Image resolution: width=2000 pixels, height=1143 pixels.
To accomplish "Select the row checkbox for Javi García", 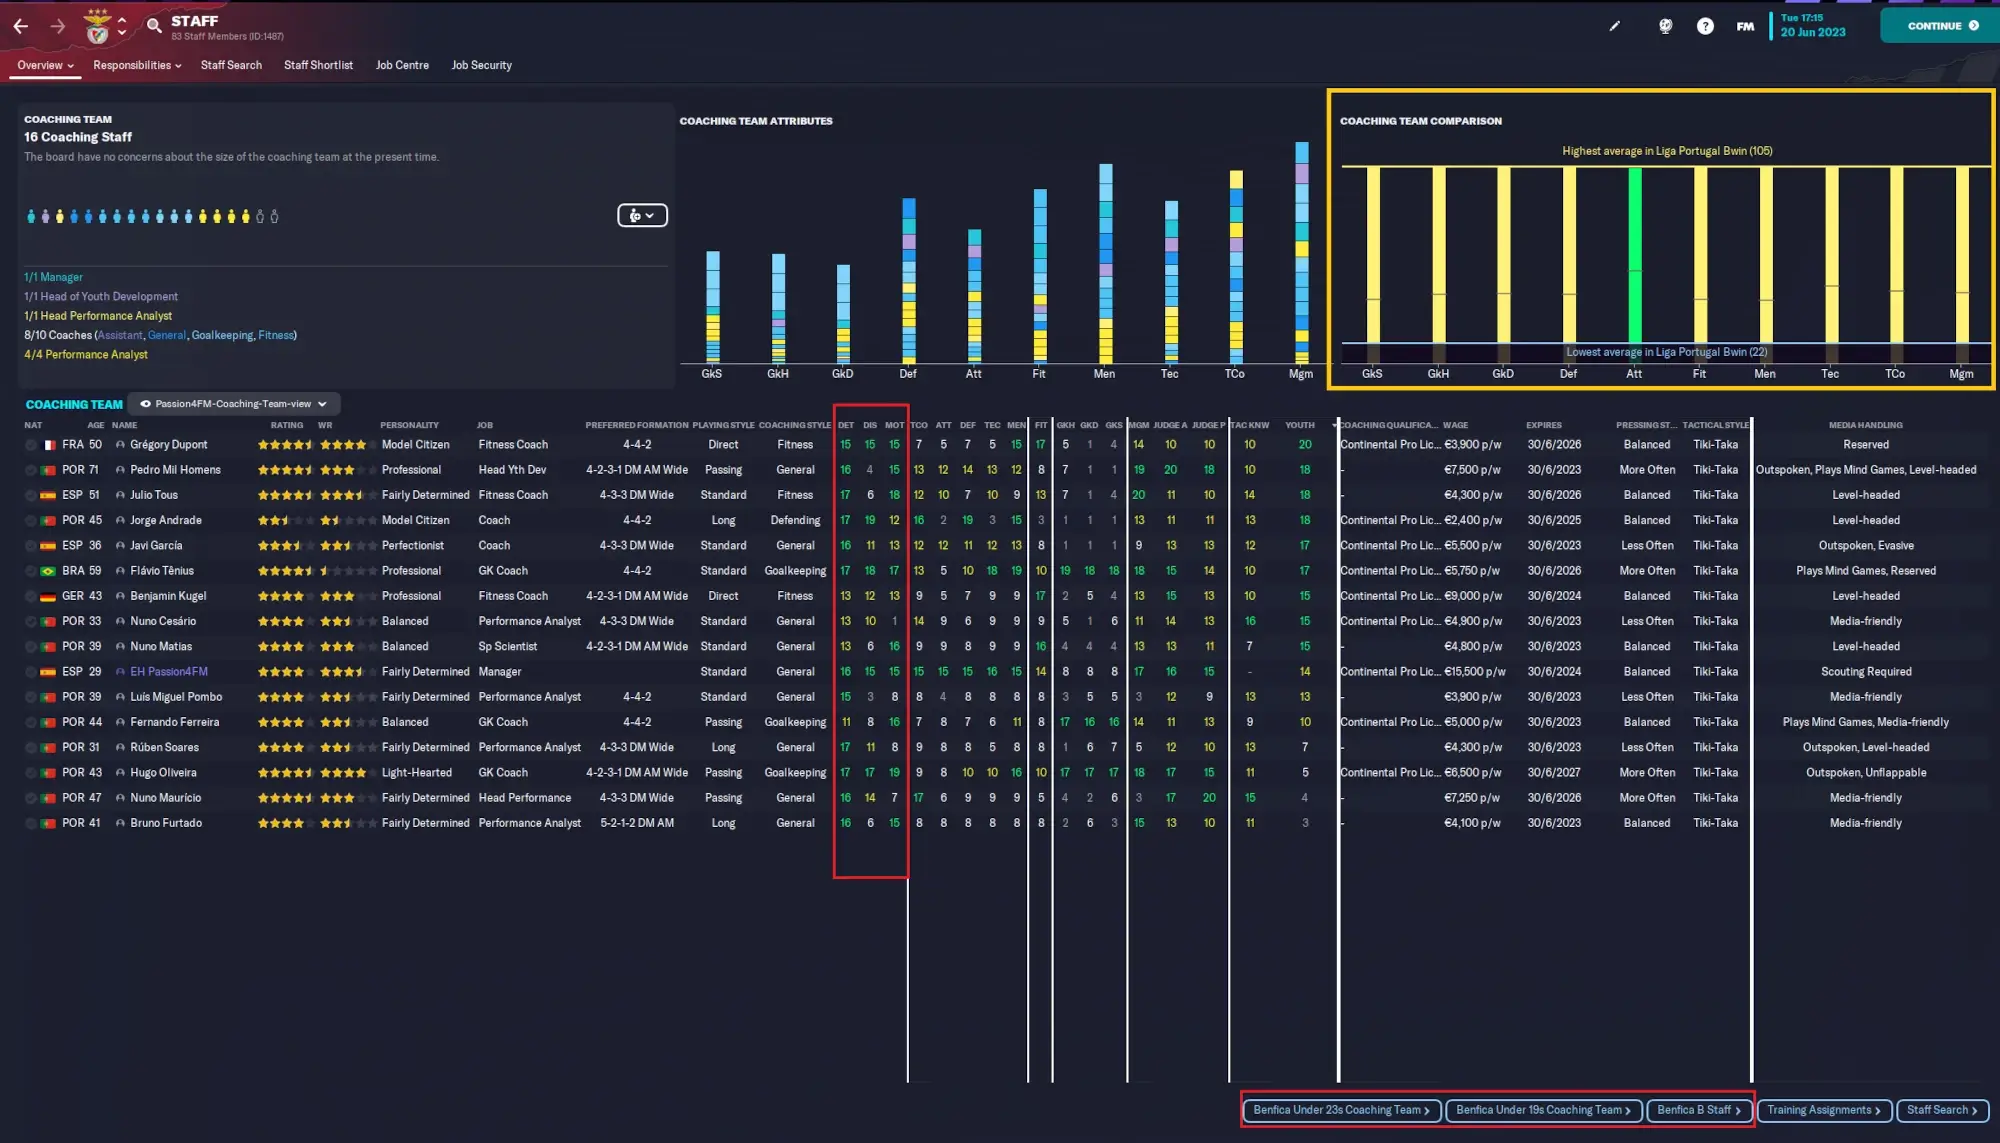I will click(31, 546).
